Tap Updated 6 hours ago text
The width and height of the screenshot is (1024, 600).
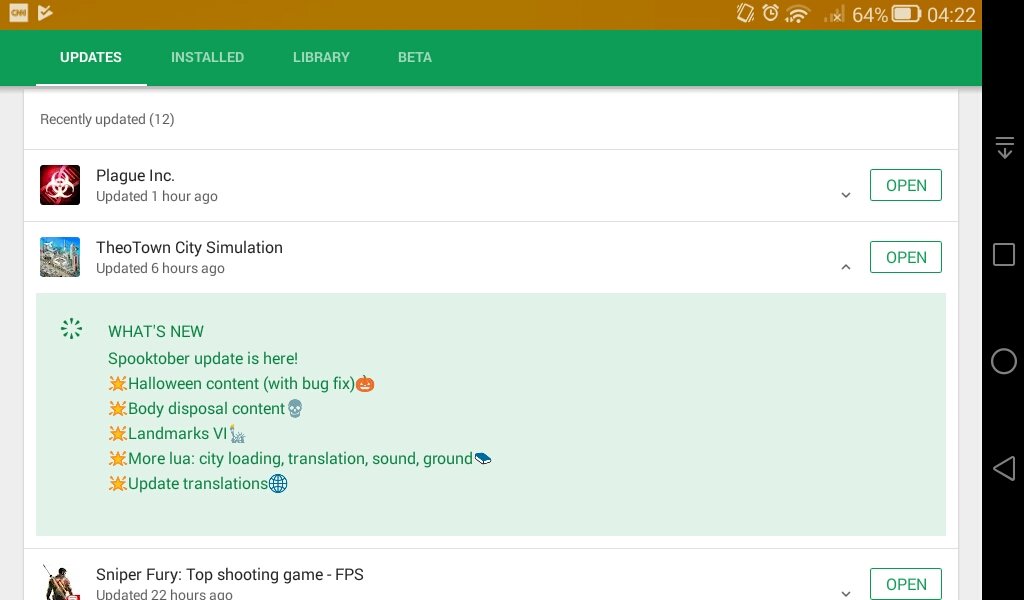pos(160,268)
